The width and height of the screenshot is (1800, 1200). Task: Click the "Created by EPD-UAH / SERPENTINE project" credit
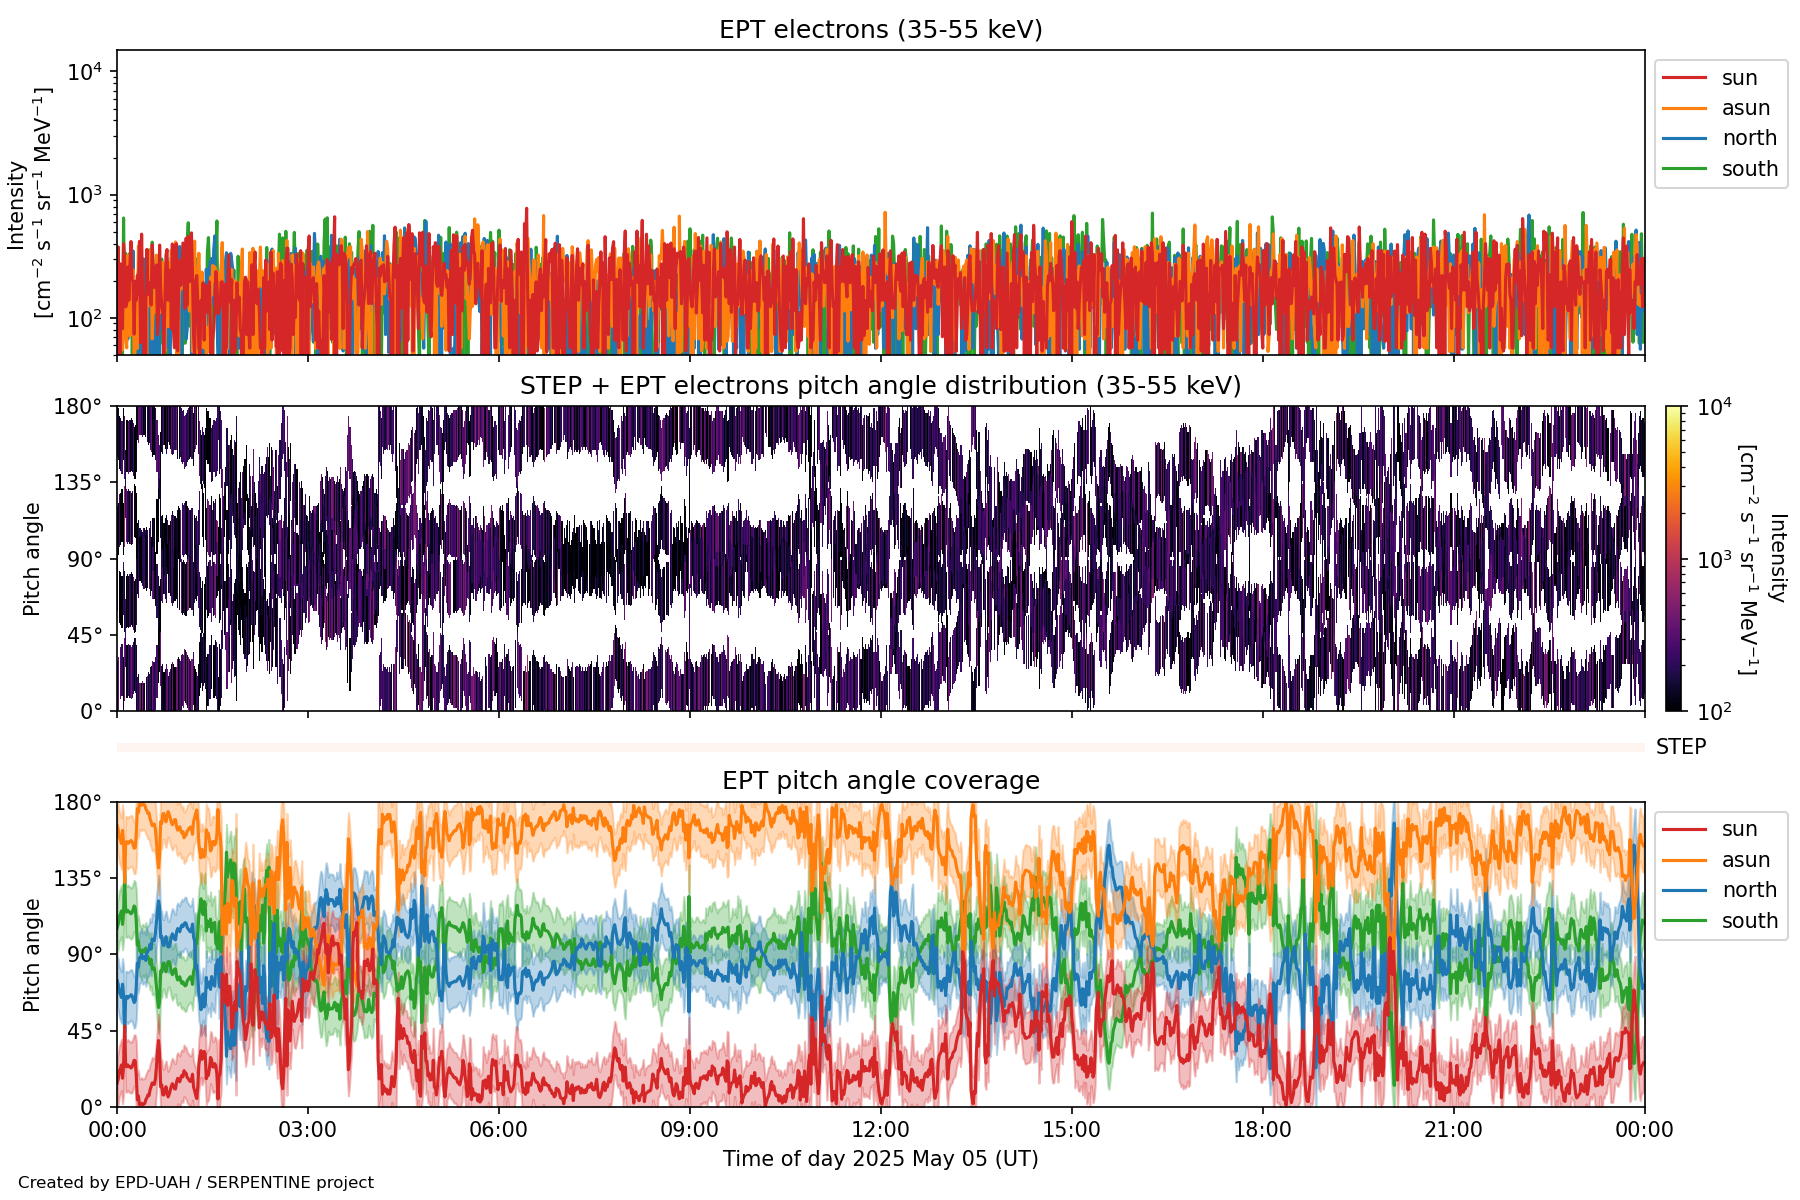point(196,1182)
